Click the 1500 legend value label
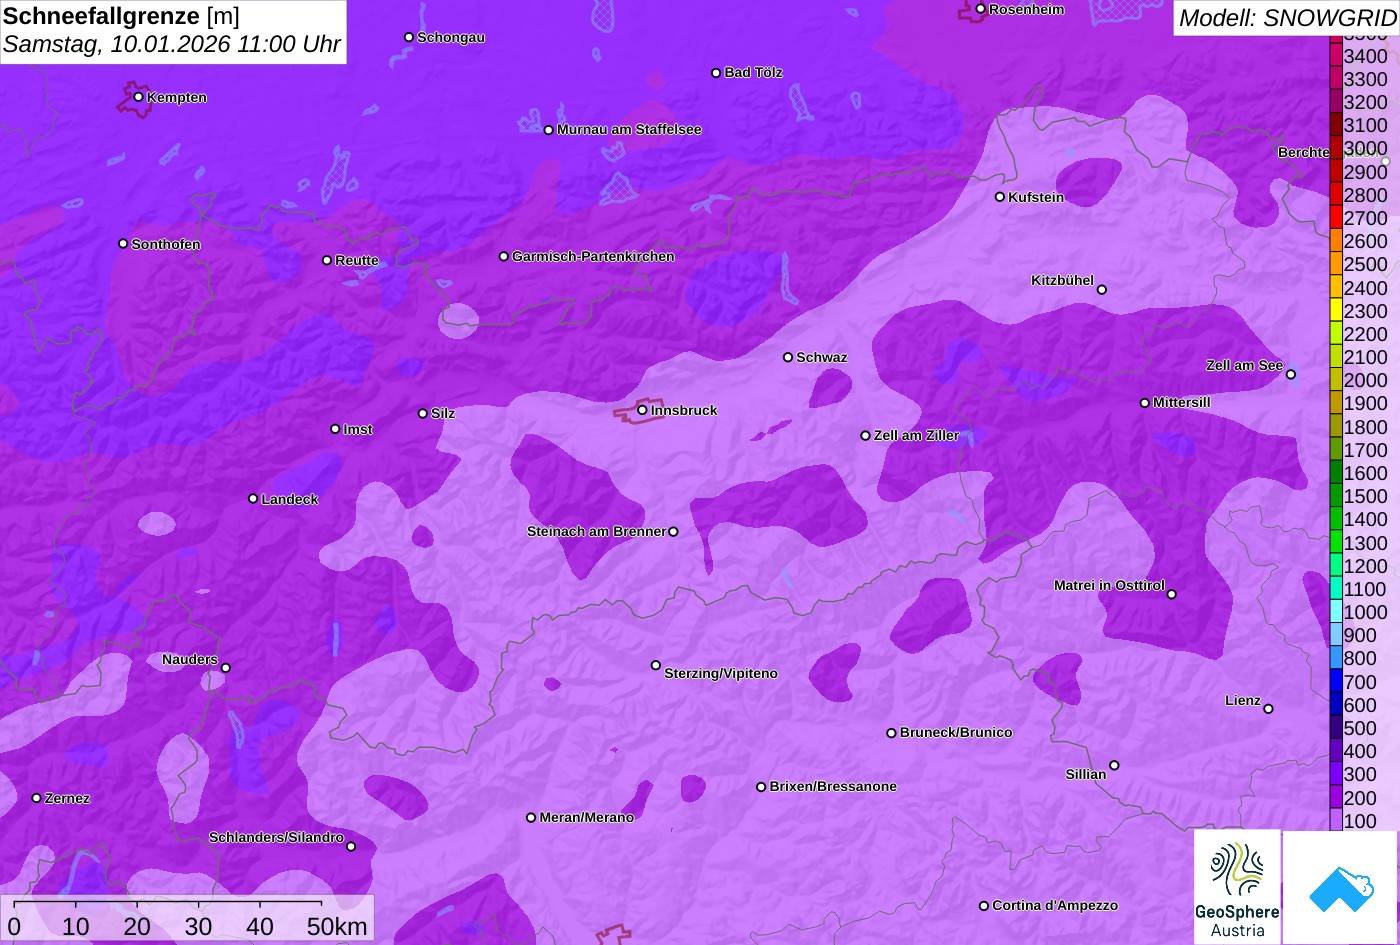Viewport: 1400px width, 945px height. coord(1366,496)
